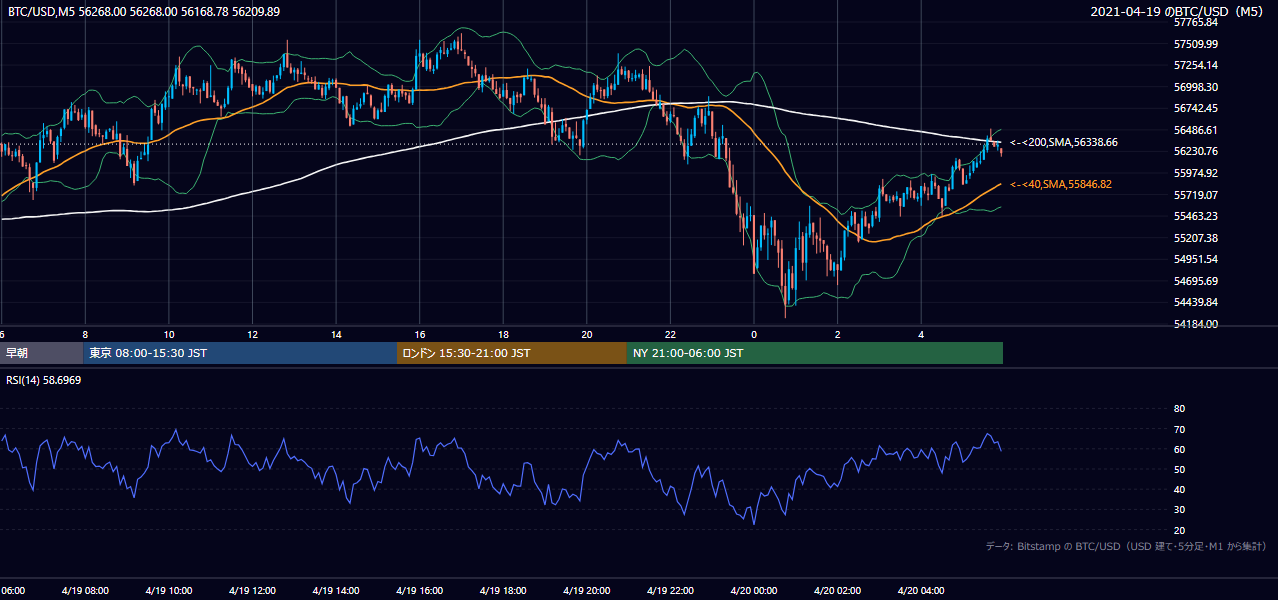The height and width of the screenshot is (600, 1278).
Task: Click hour label 0 on price chart axis
Action: click(754, 334)
